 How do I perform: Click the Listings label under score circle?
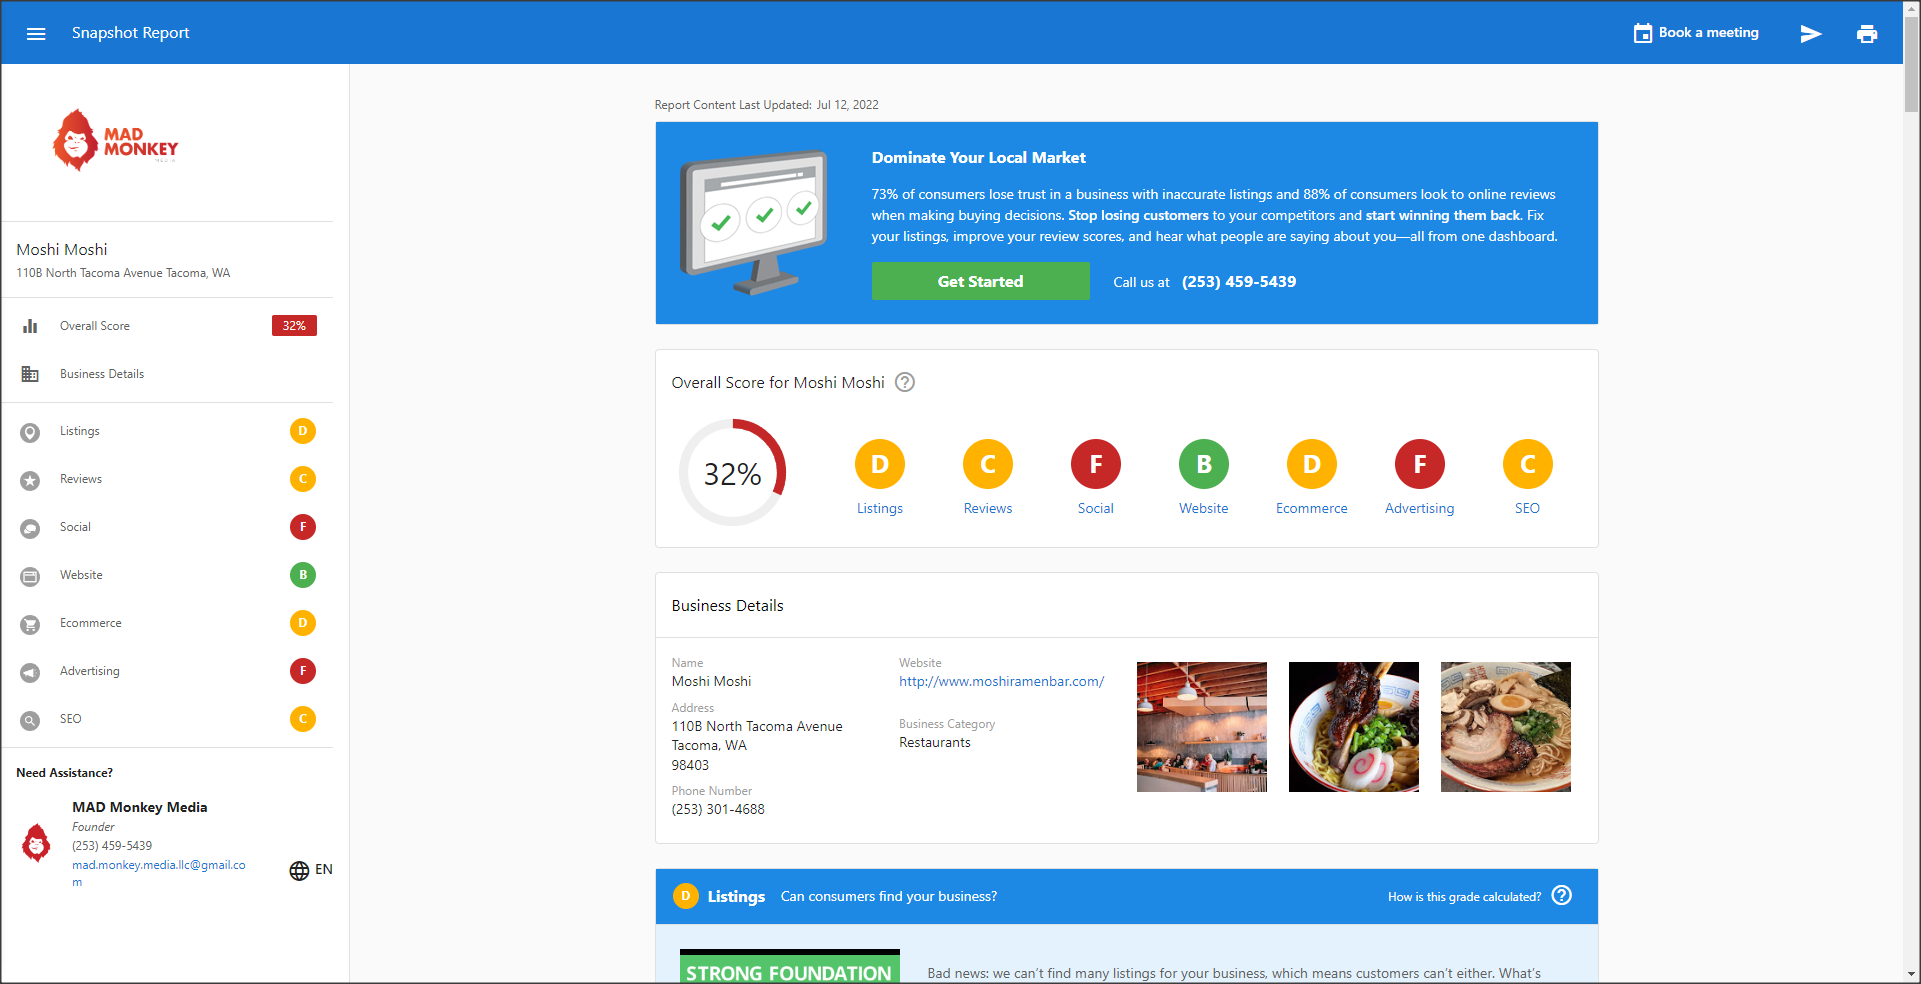click(x=880, y=508)
